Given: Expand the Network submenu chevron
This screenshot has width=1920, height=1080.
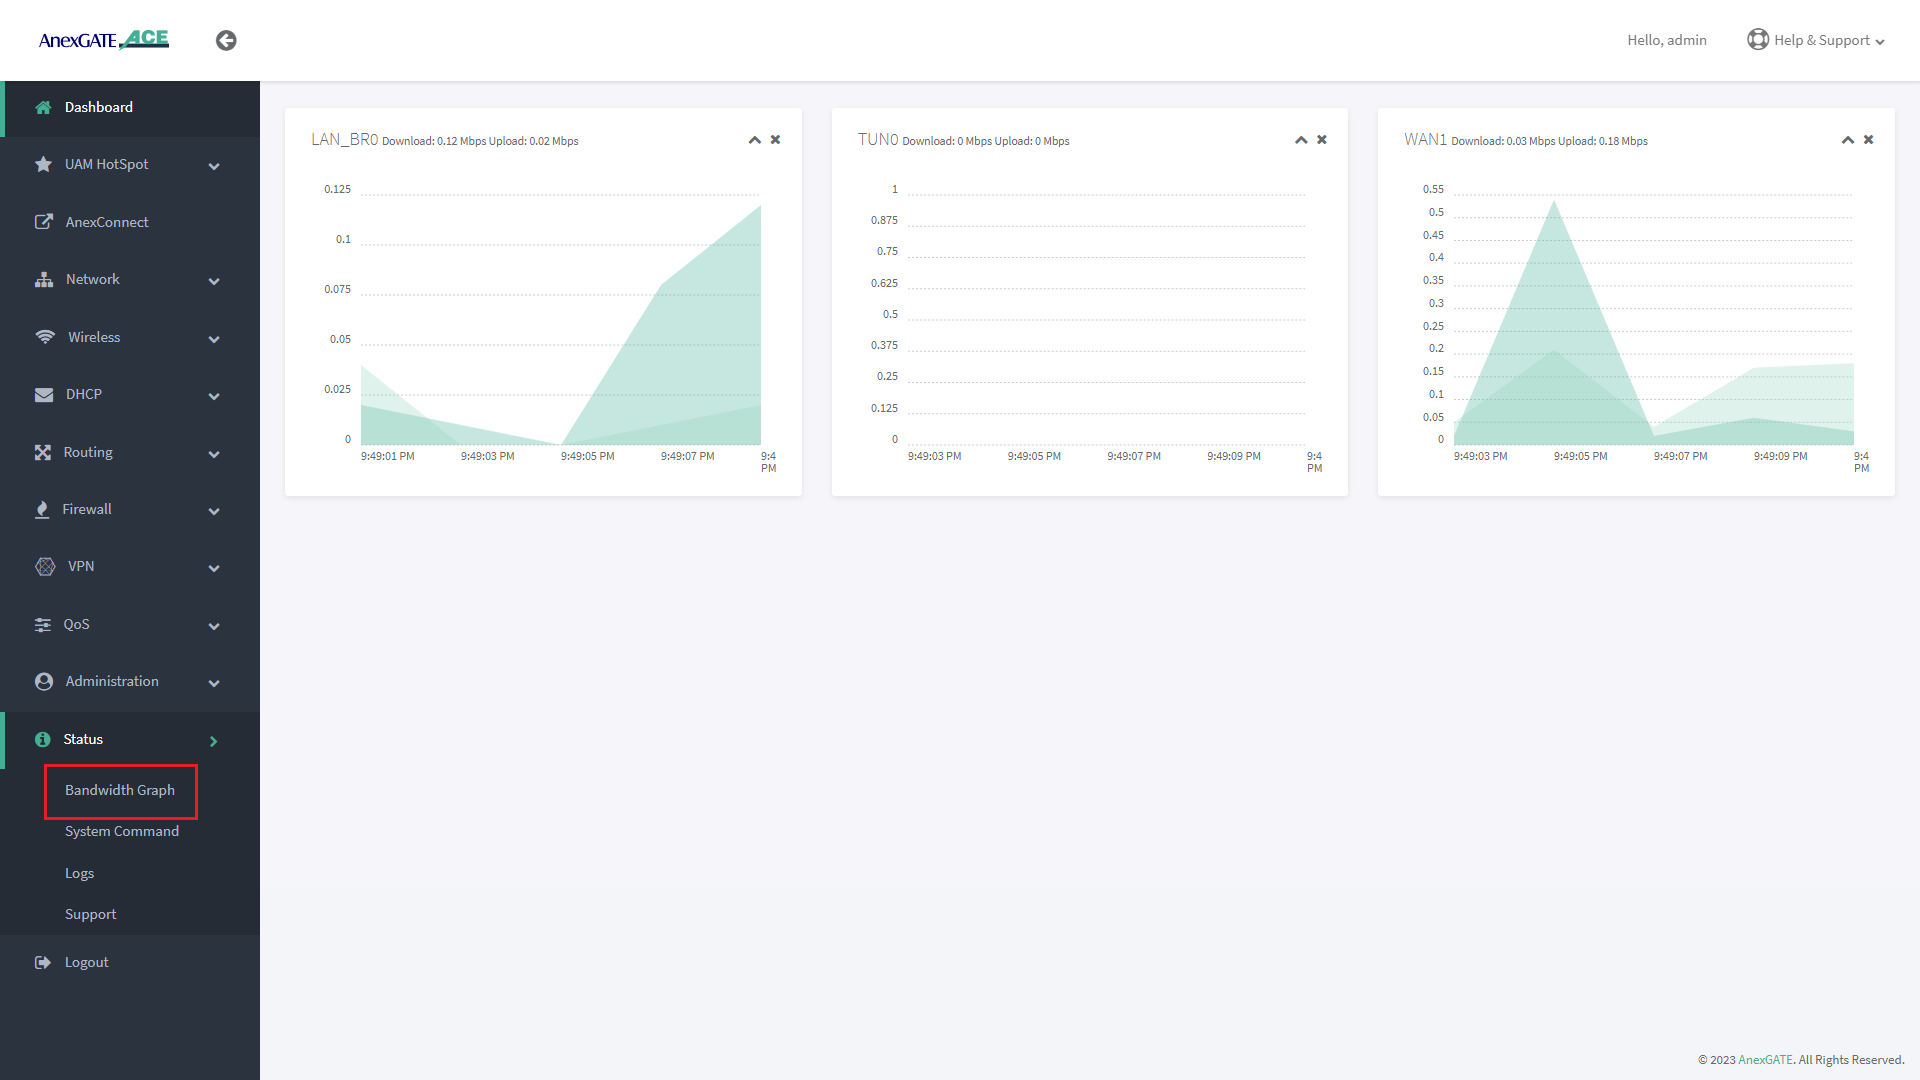Looking at the screenshot, I should pyautogui.click(x=214, y=281).
